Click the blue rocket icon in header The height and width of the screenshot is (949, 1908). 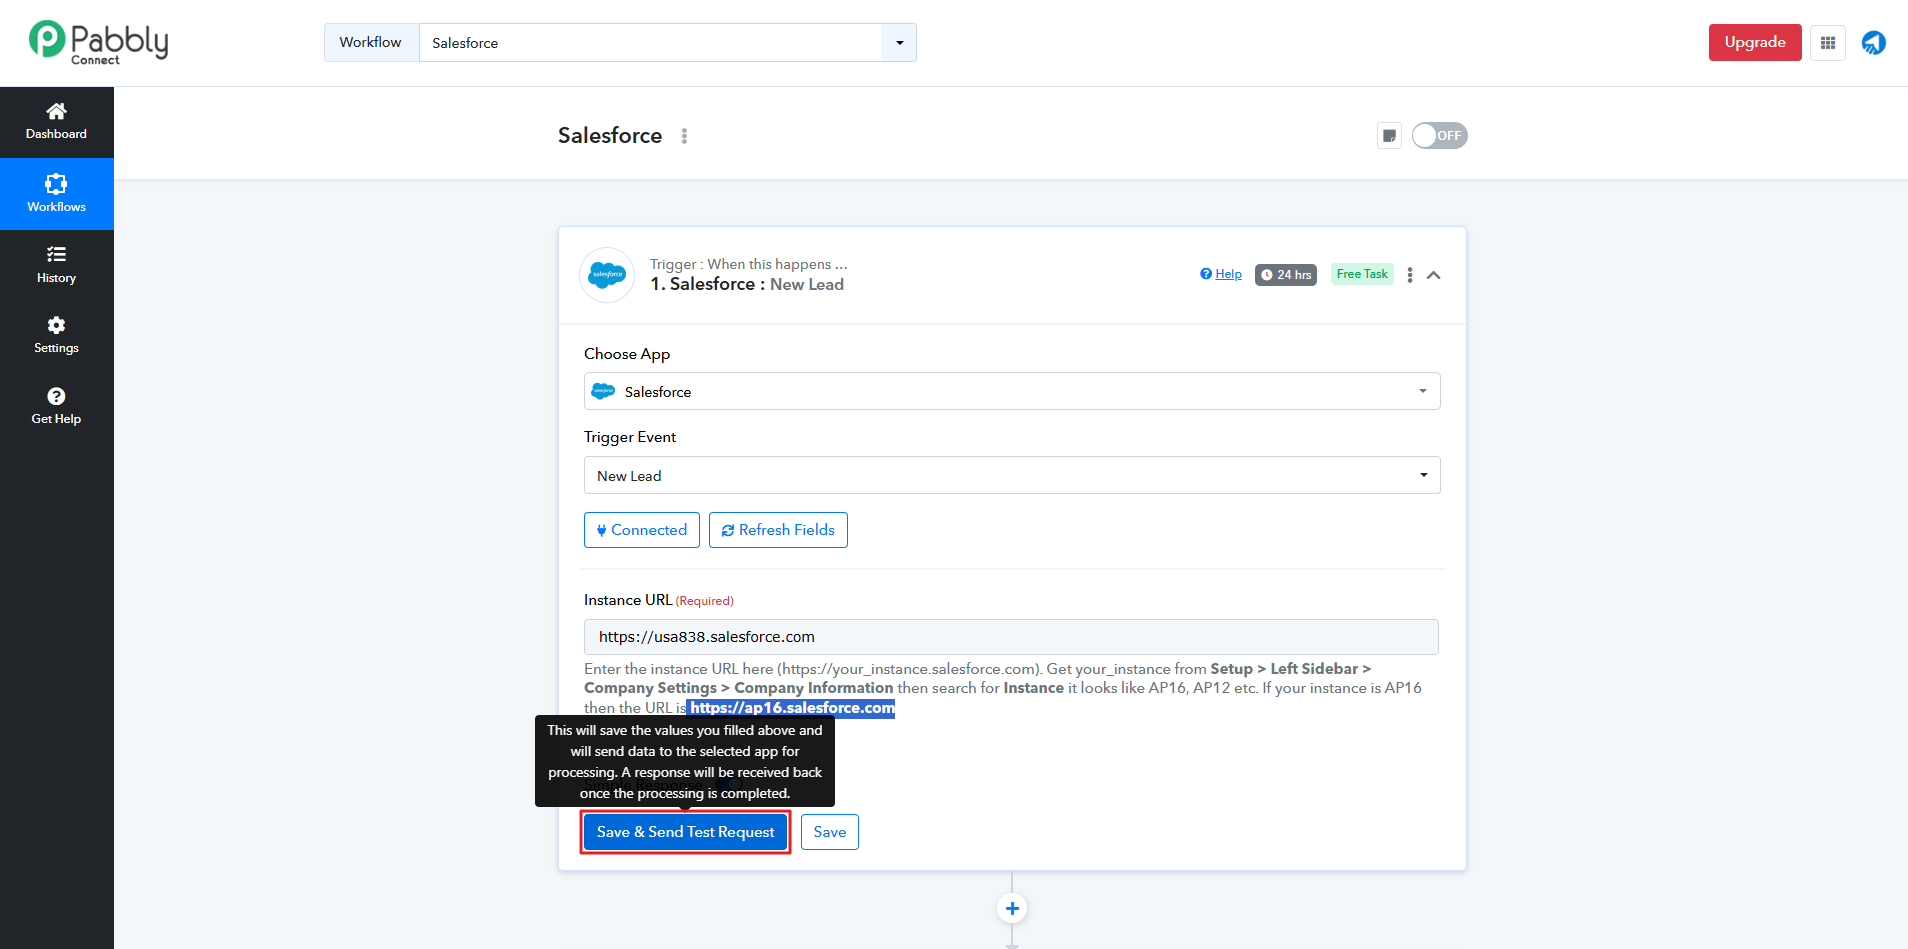tap(1873, 43)
